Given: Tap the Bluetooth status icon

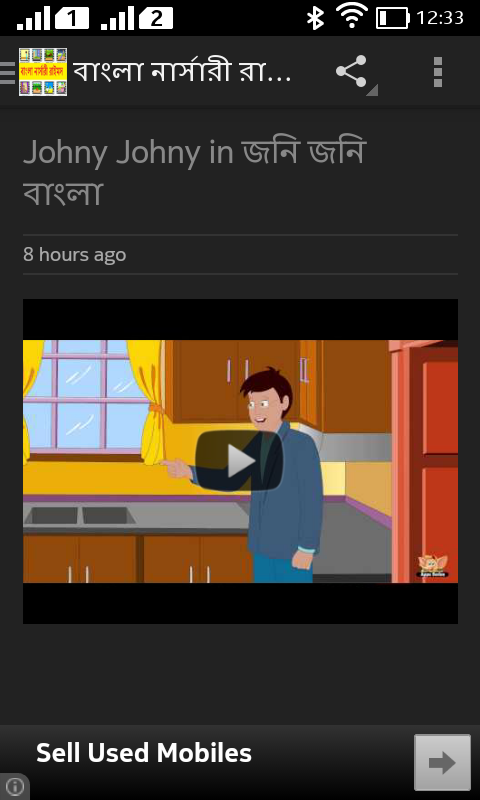Looking at the screenshot, I should (315, 18).
